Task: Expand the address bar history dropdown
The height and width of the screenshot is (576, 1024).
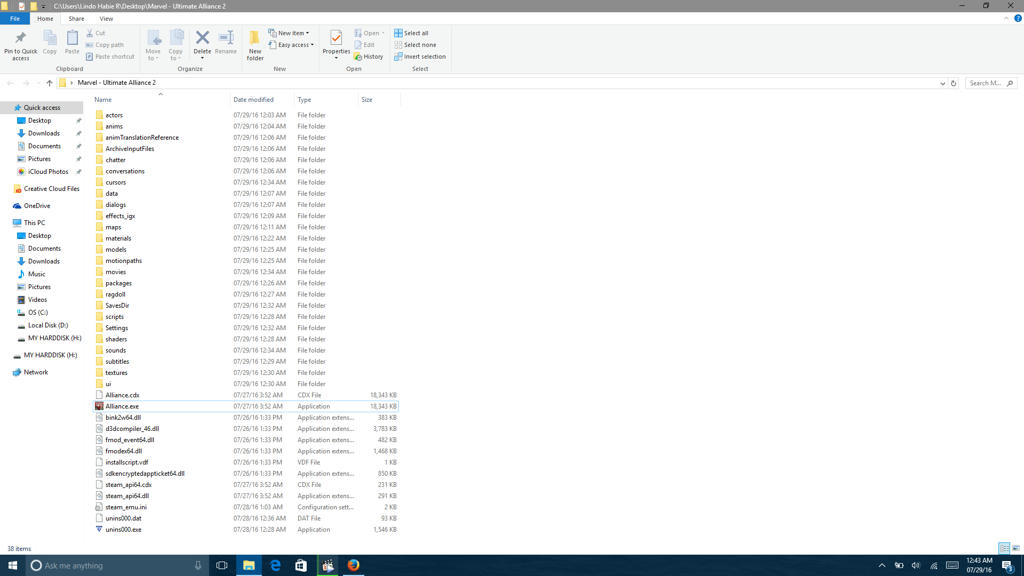Action: point(942,84)
